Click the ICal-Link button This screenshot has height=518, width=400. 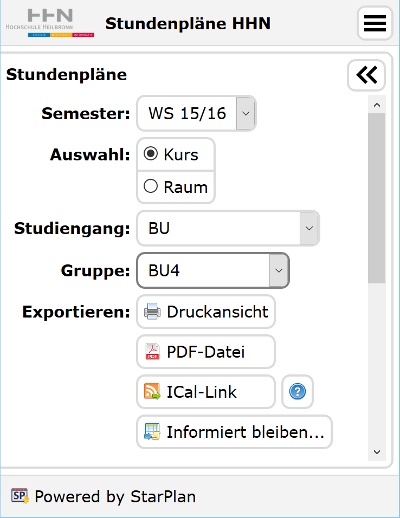(x=206, y=391)
